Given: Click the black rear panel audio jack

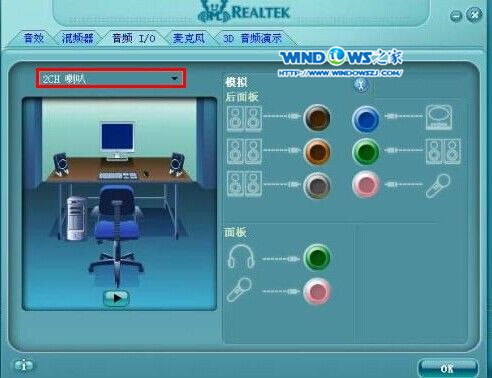Looking at the screenshot, I should click(x=317, y=118).
